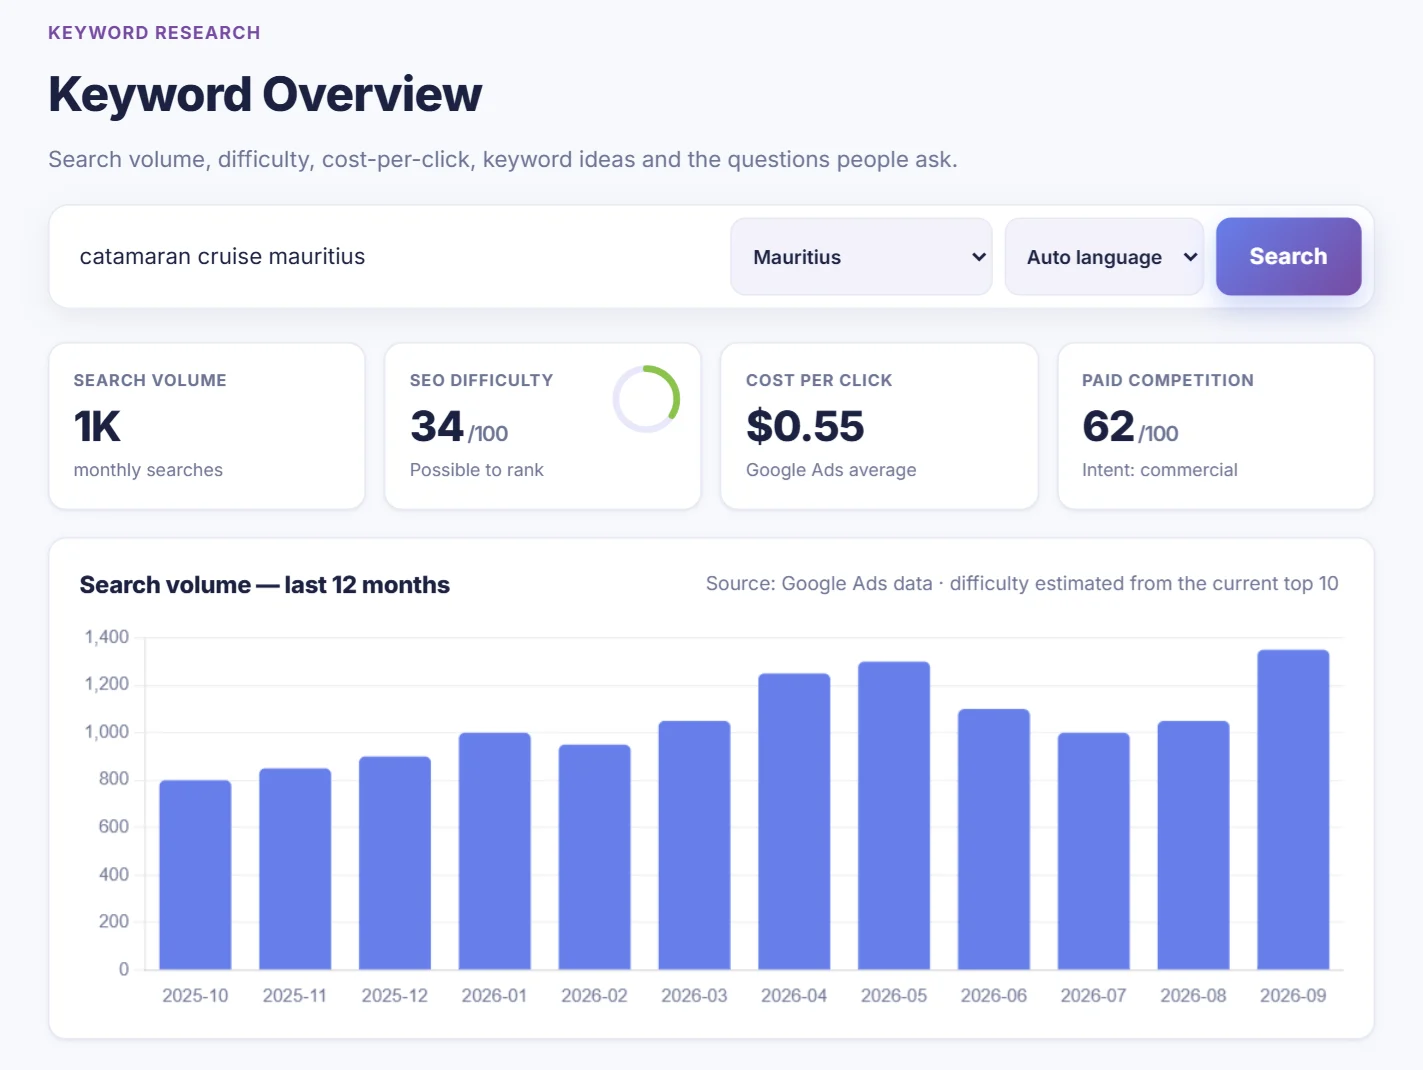The width and height of the screenshot is (1423, 1070).
Task: Click the 2025-10 x-axis label
Action: 195,996
